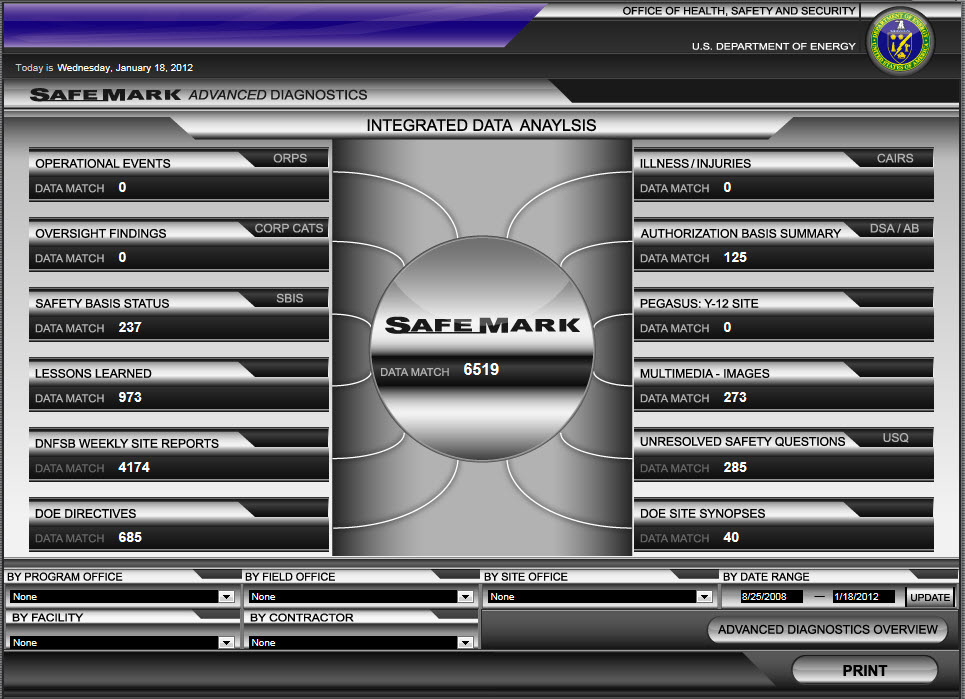Open the DOE Directives panel
The height and width of the screenshot is (699, 965).
(x=178, y=525)
